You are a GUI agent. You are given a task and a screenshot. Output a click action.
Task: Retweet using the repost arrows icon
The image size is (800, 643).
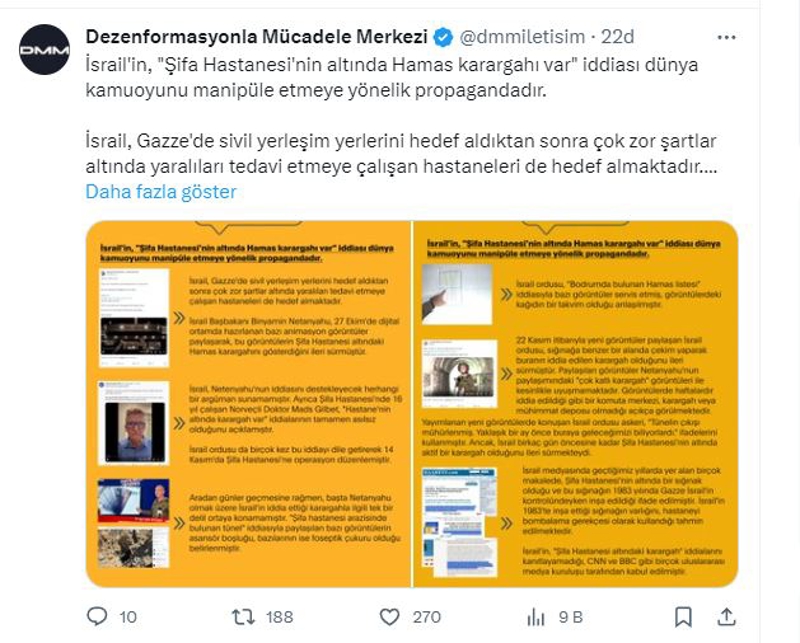click(x=243, y=617)
